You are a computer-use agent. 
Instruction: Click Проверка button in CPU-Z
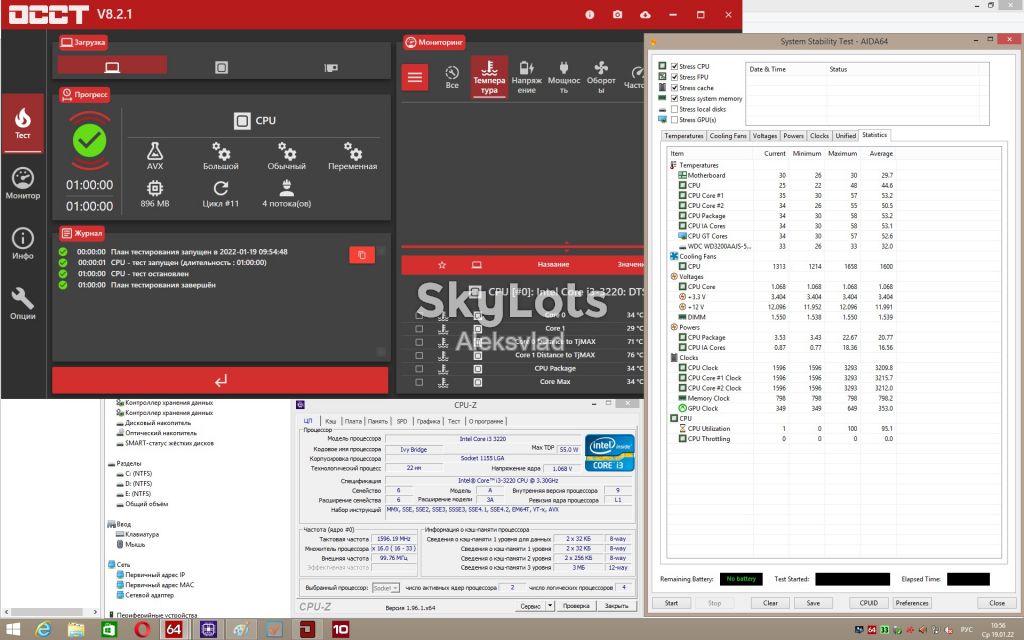click(576, 606)
